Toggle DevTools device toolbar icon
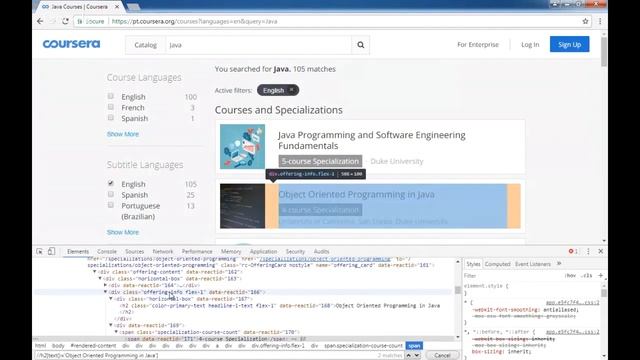Image resolution: width=640 pixels, height=360 pixels. pos(51,251)
